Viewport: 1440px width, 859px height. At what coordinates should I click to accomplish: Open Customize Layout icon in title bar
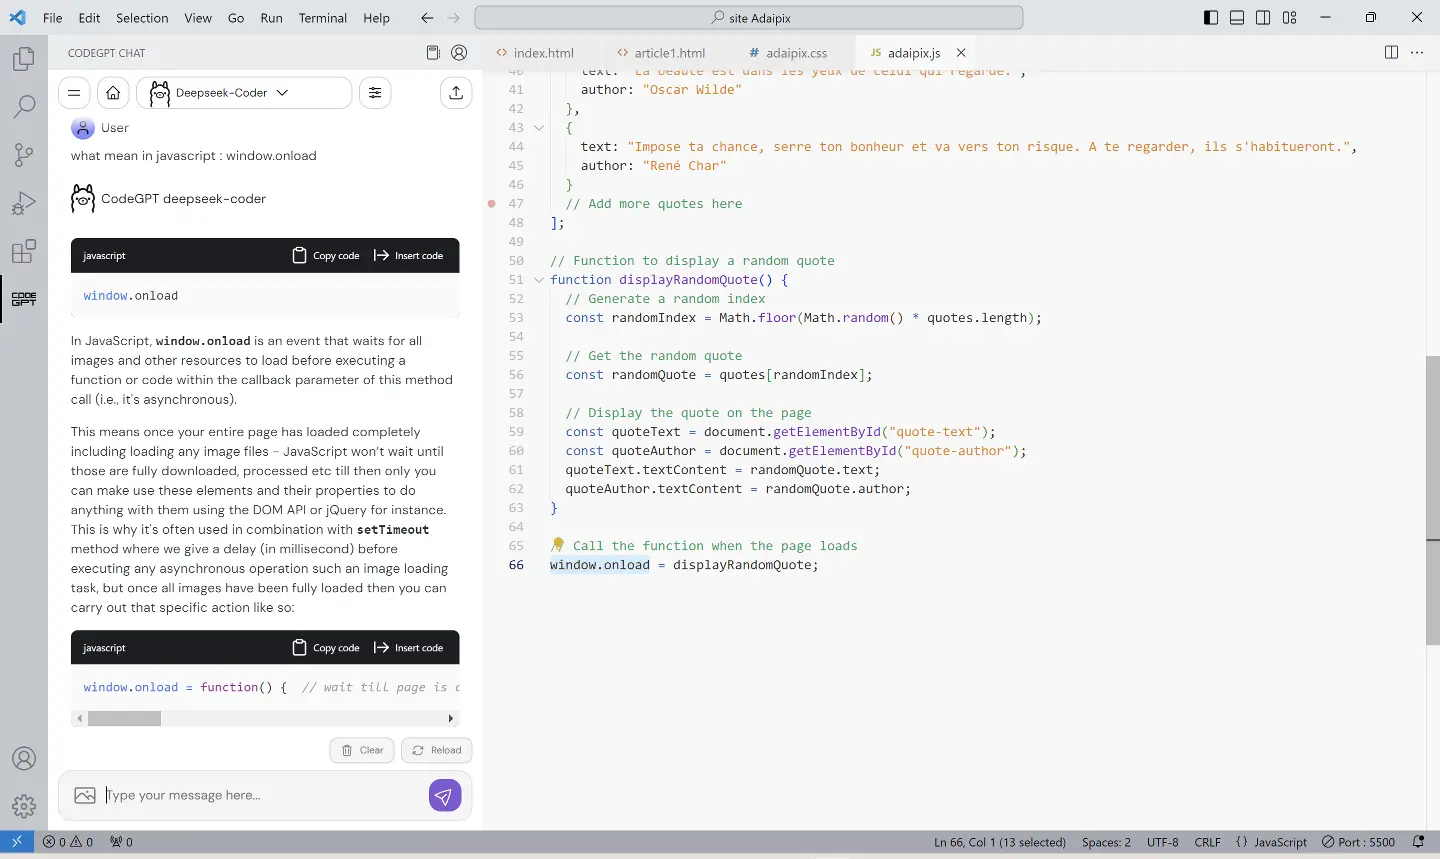click(x=1290, y=18)
